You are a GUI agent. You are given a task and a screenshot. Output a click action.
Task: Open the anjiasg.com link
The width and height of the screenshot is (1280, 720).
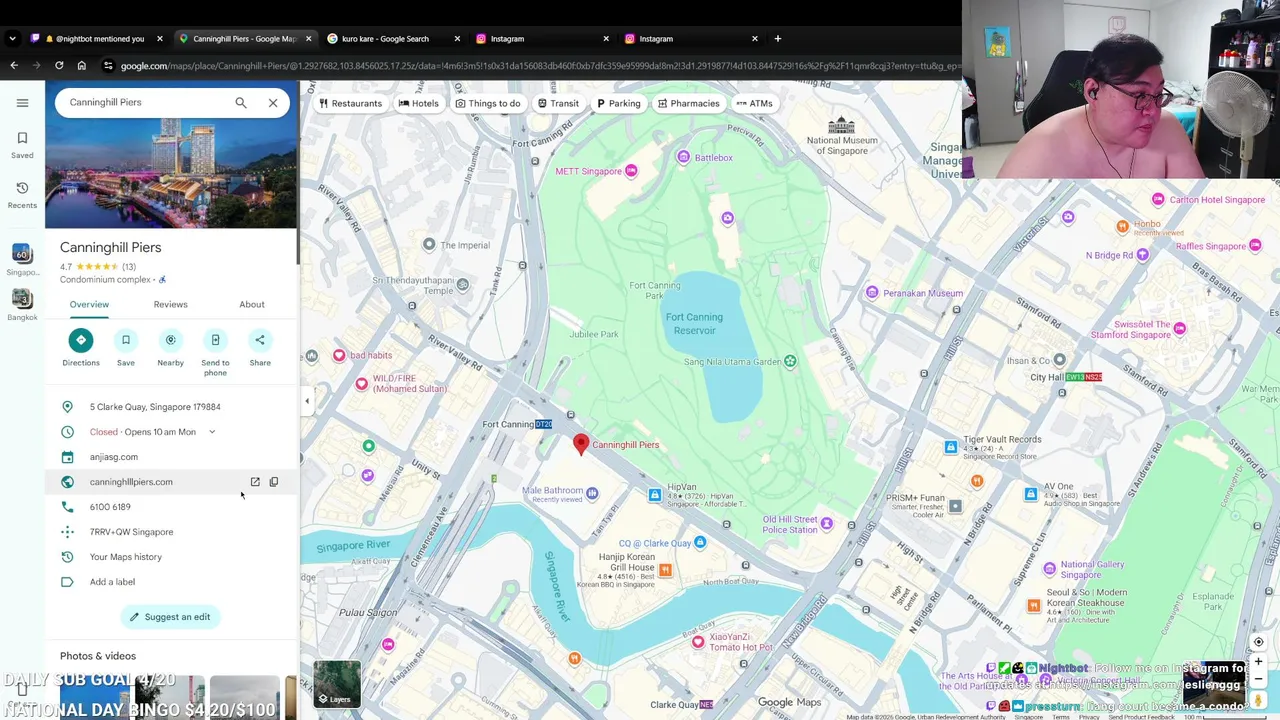(114, 457)
